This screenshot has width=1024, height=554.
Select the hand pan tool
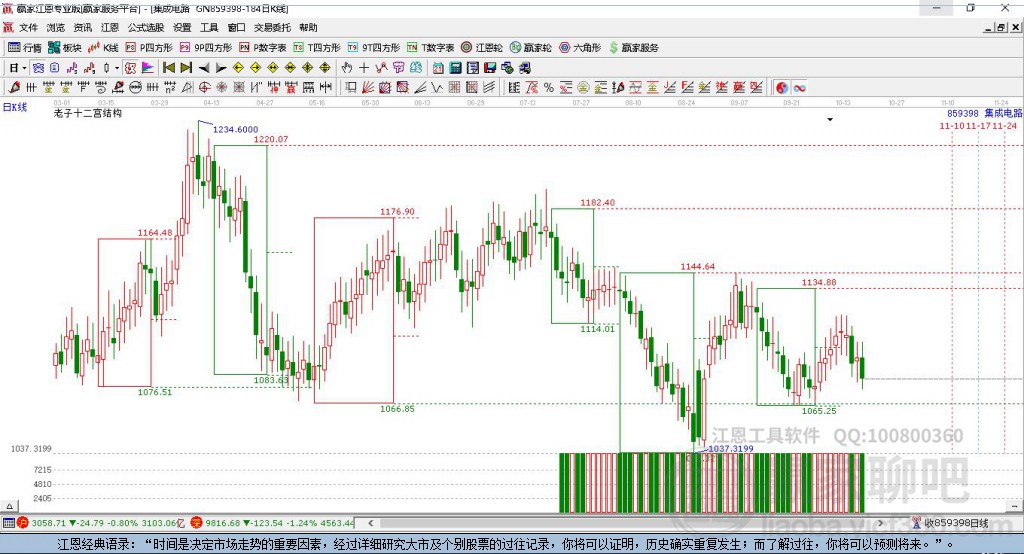(x=347, y=68)
